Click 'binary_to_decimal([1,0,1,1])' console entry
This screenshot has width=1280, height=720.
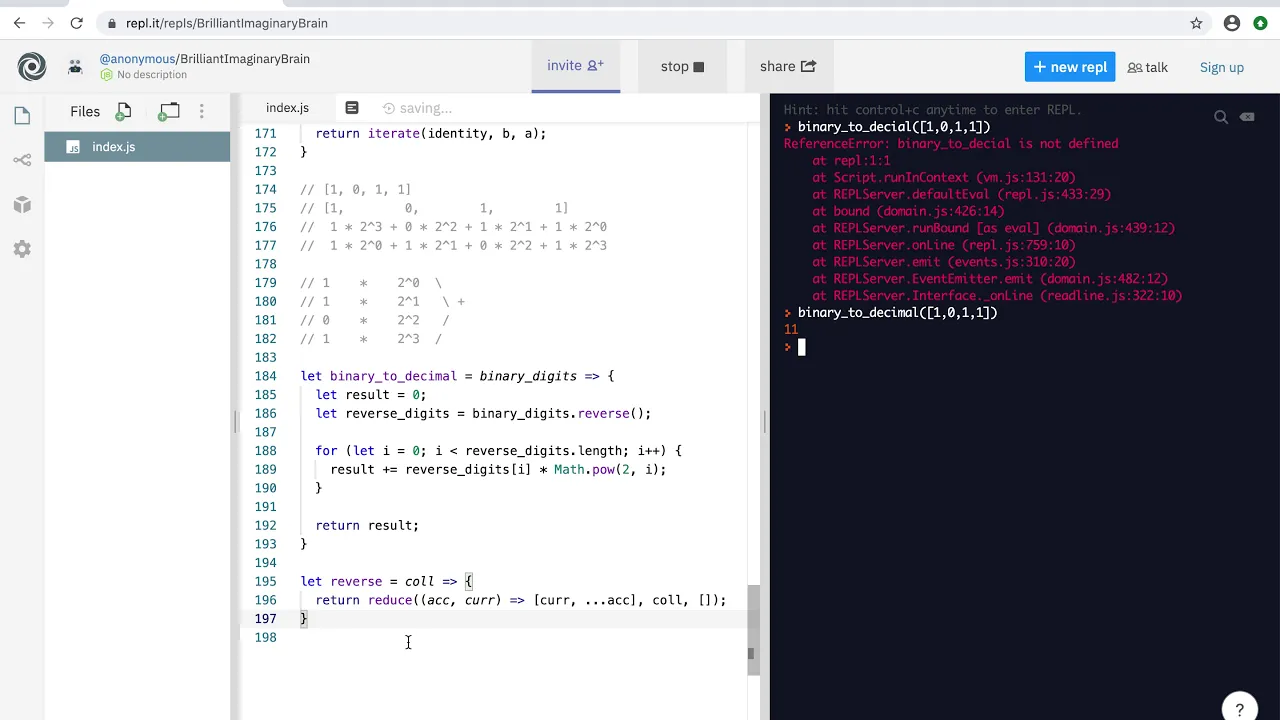897,313
